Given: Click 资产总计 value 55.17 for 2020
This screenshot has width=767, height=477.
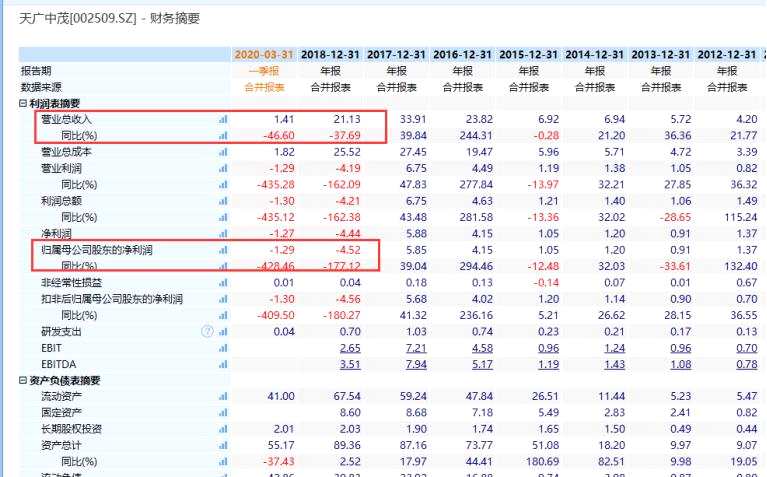Looking at the screenshot, I should (x=281, y=445).
